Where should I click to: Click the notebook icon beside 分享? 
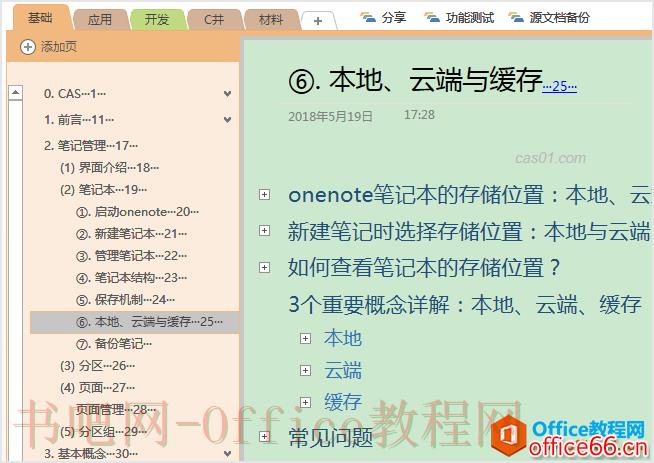click(x=368, y=18)
